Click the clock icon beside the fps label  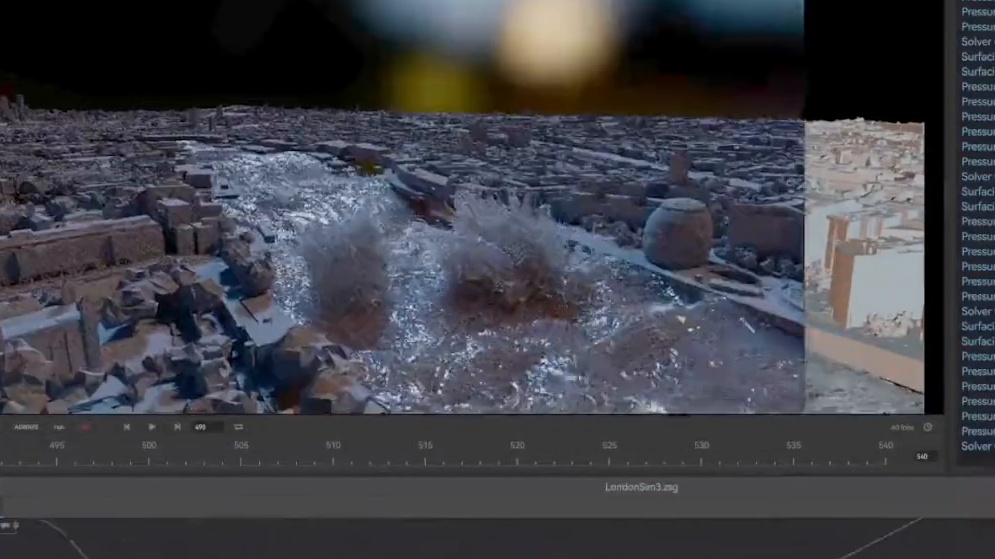[x=927, y=427]
